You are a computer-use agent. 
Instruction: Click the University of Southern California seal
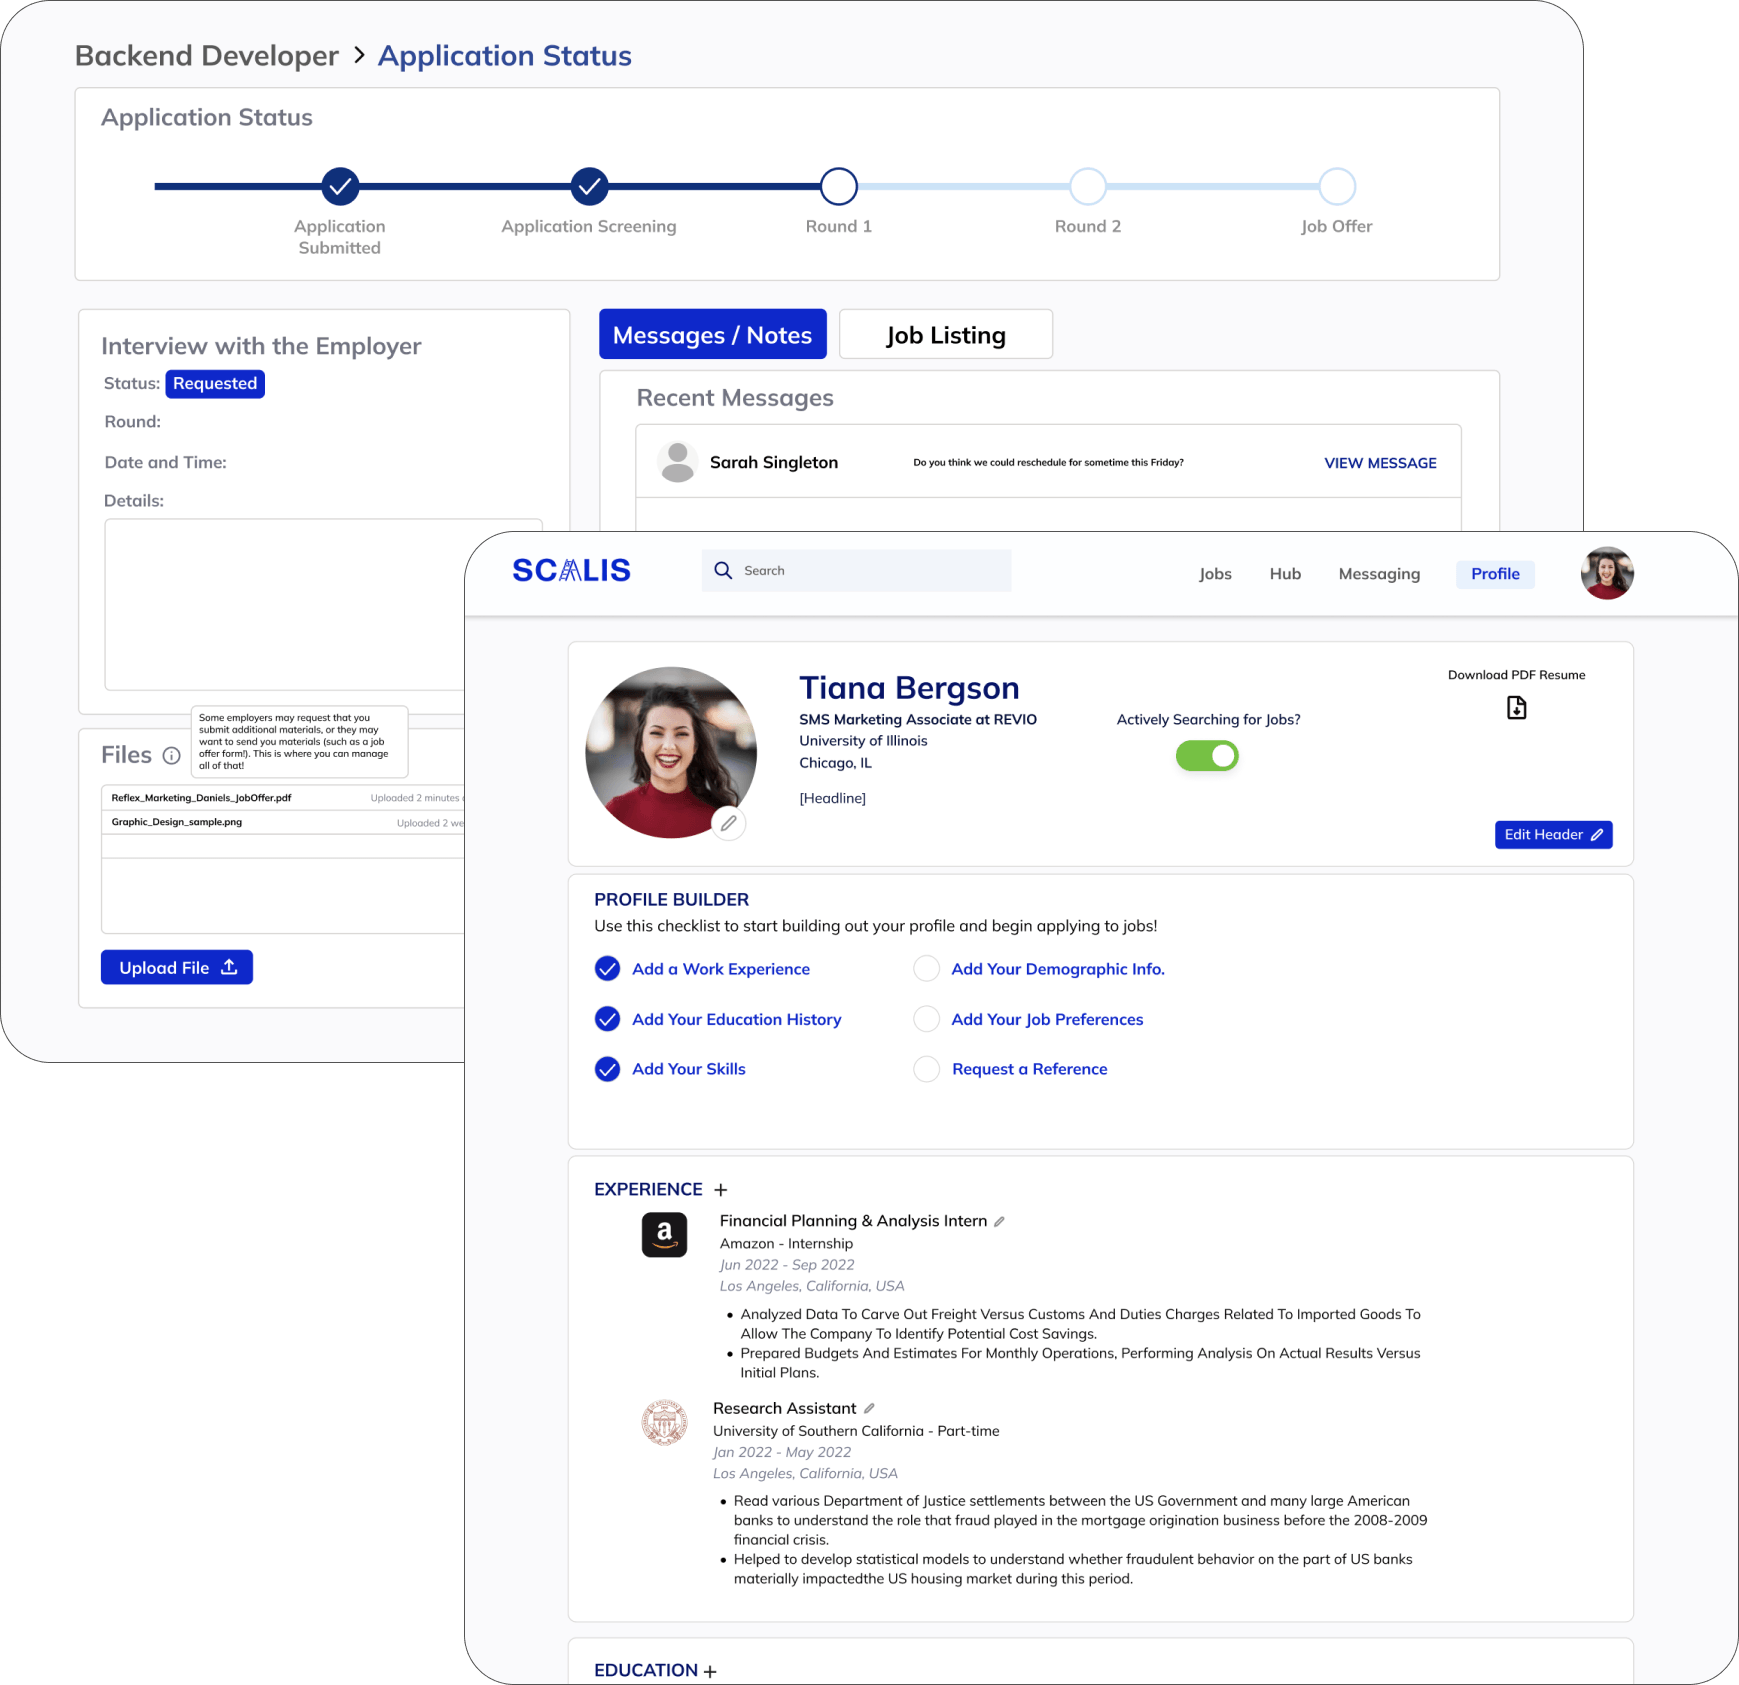tap(664, 1422)
